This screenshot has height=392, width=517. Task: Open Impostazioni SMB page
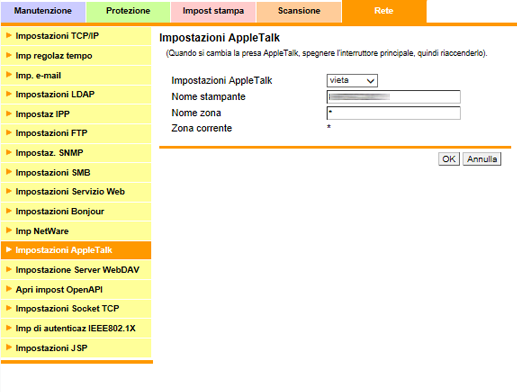76,172
